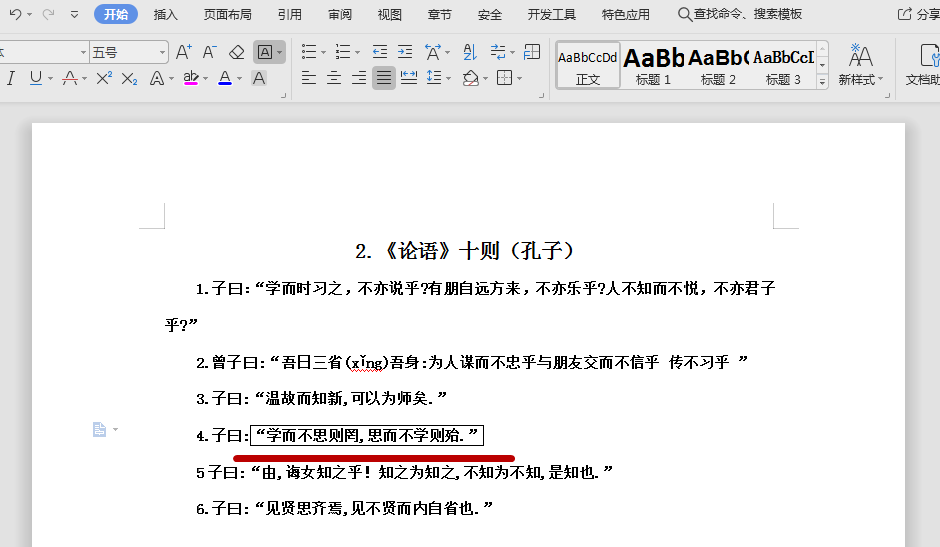Image resolution: width=940 pixels, height=547 pixels.
Task: Click show/hide paragraph marks icon
Action: point(498,52)
